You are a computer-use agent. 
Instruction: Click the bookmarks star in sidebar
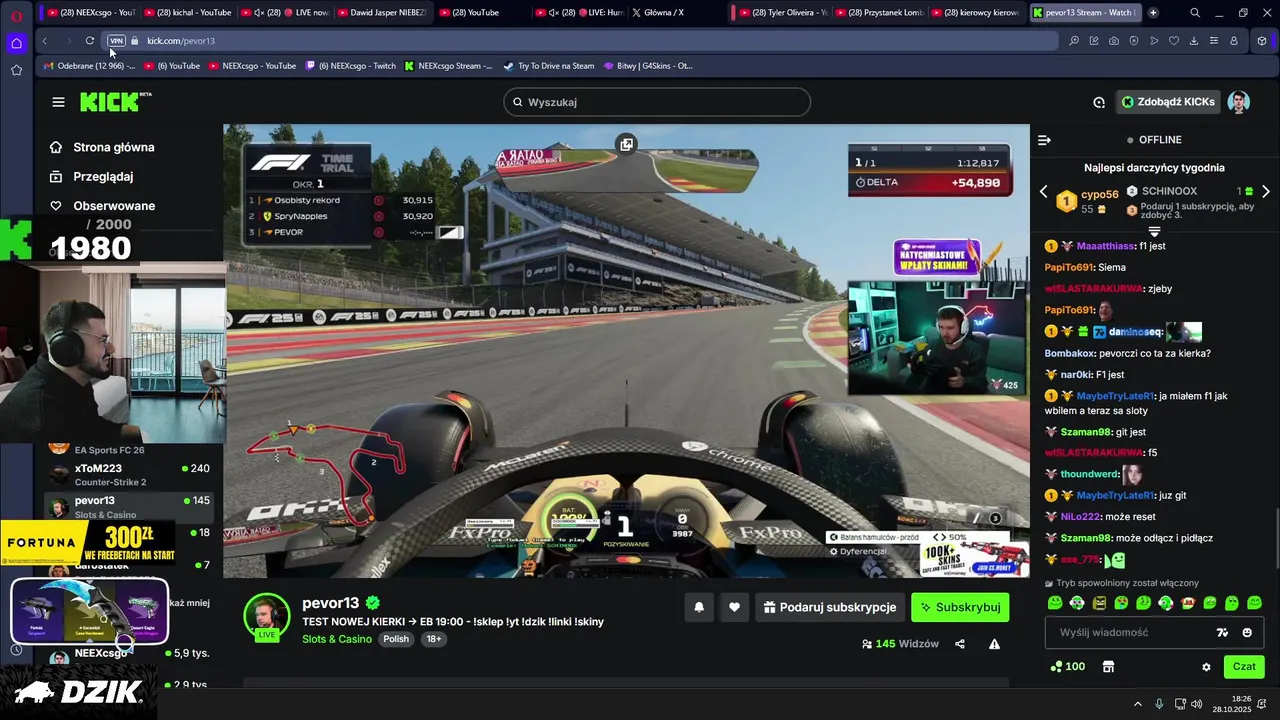tap(16, 70)
